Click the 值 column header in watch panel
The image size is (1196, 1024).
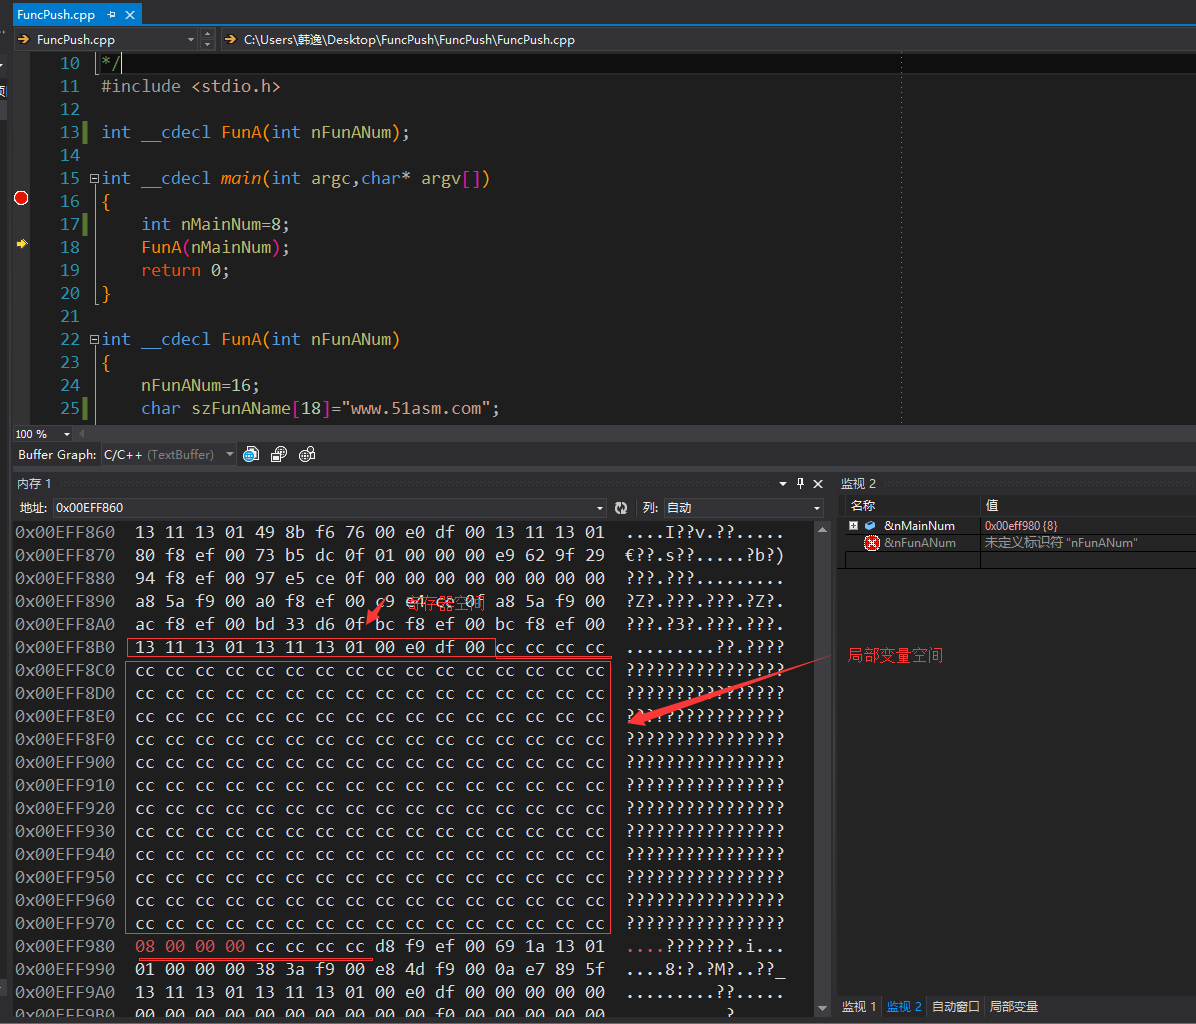click(992, 506)
